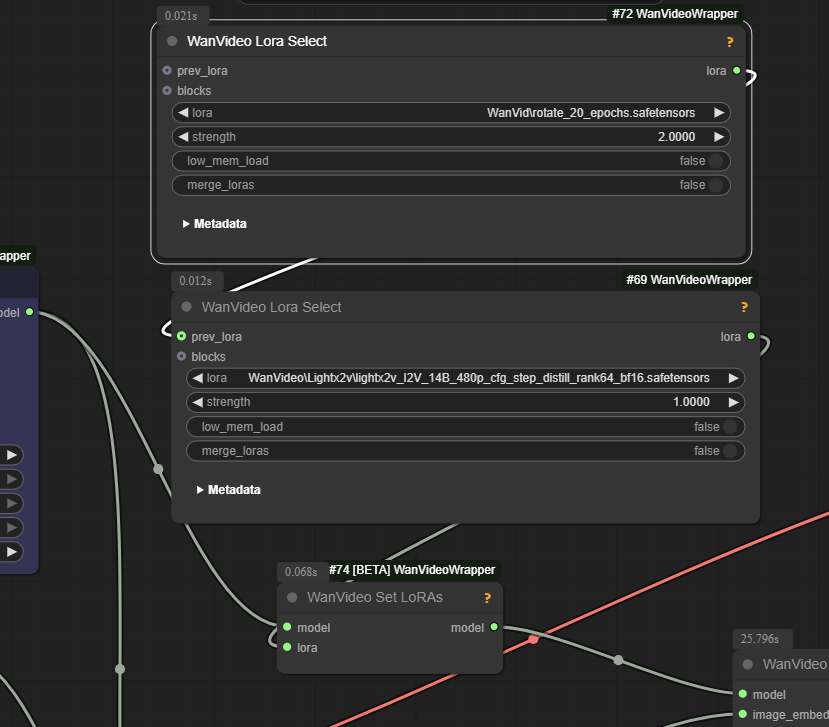
Task: Open help for node #72 Lora Select
Action: click(x=730, y=42)
